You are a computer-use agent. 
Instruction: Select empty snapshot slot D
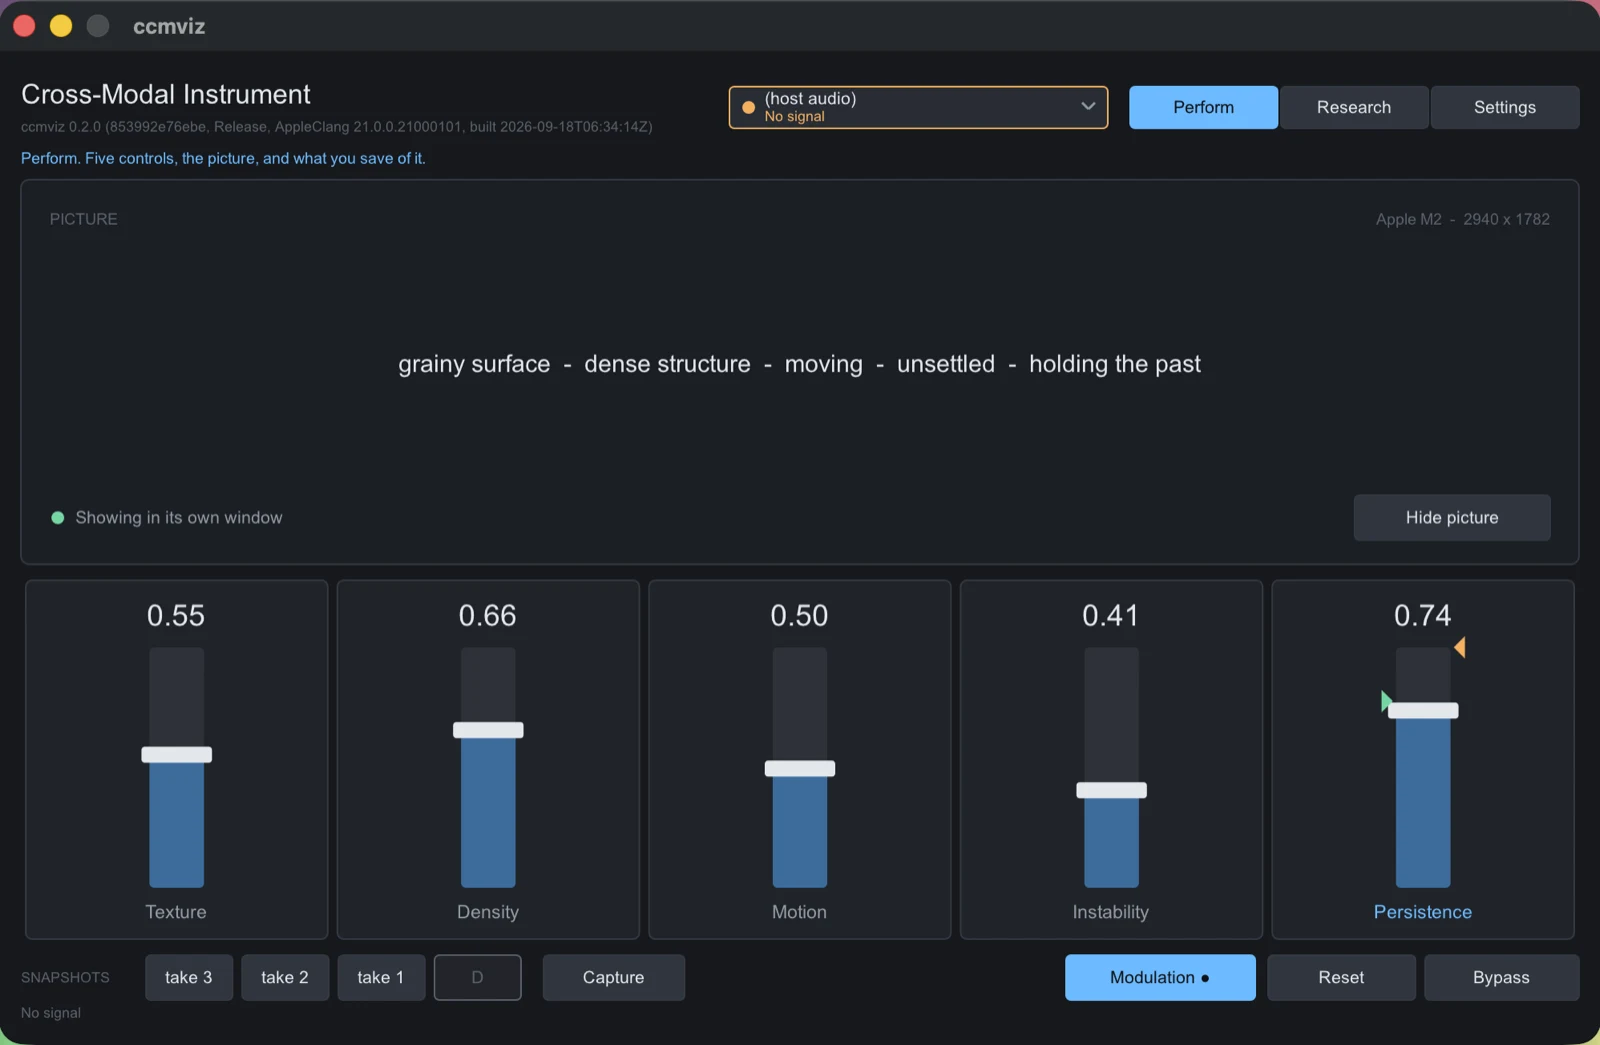477,977
